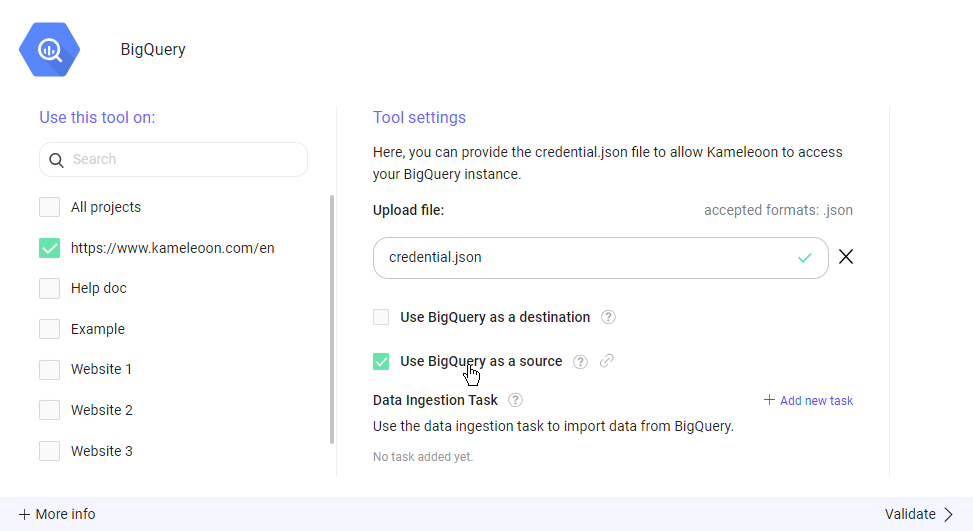Add new task for data ingestion
Viewport: 973px width, 531px height.
pos(808,400)
